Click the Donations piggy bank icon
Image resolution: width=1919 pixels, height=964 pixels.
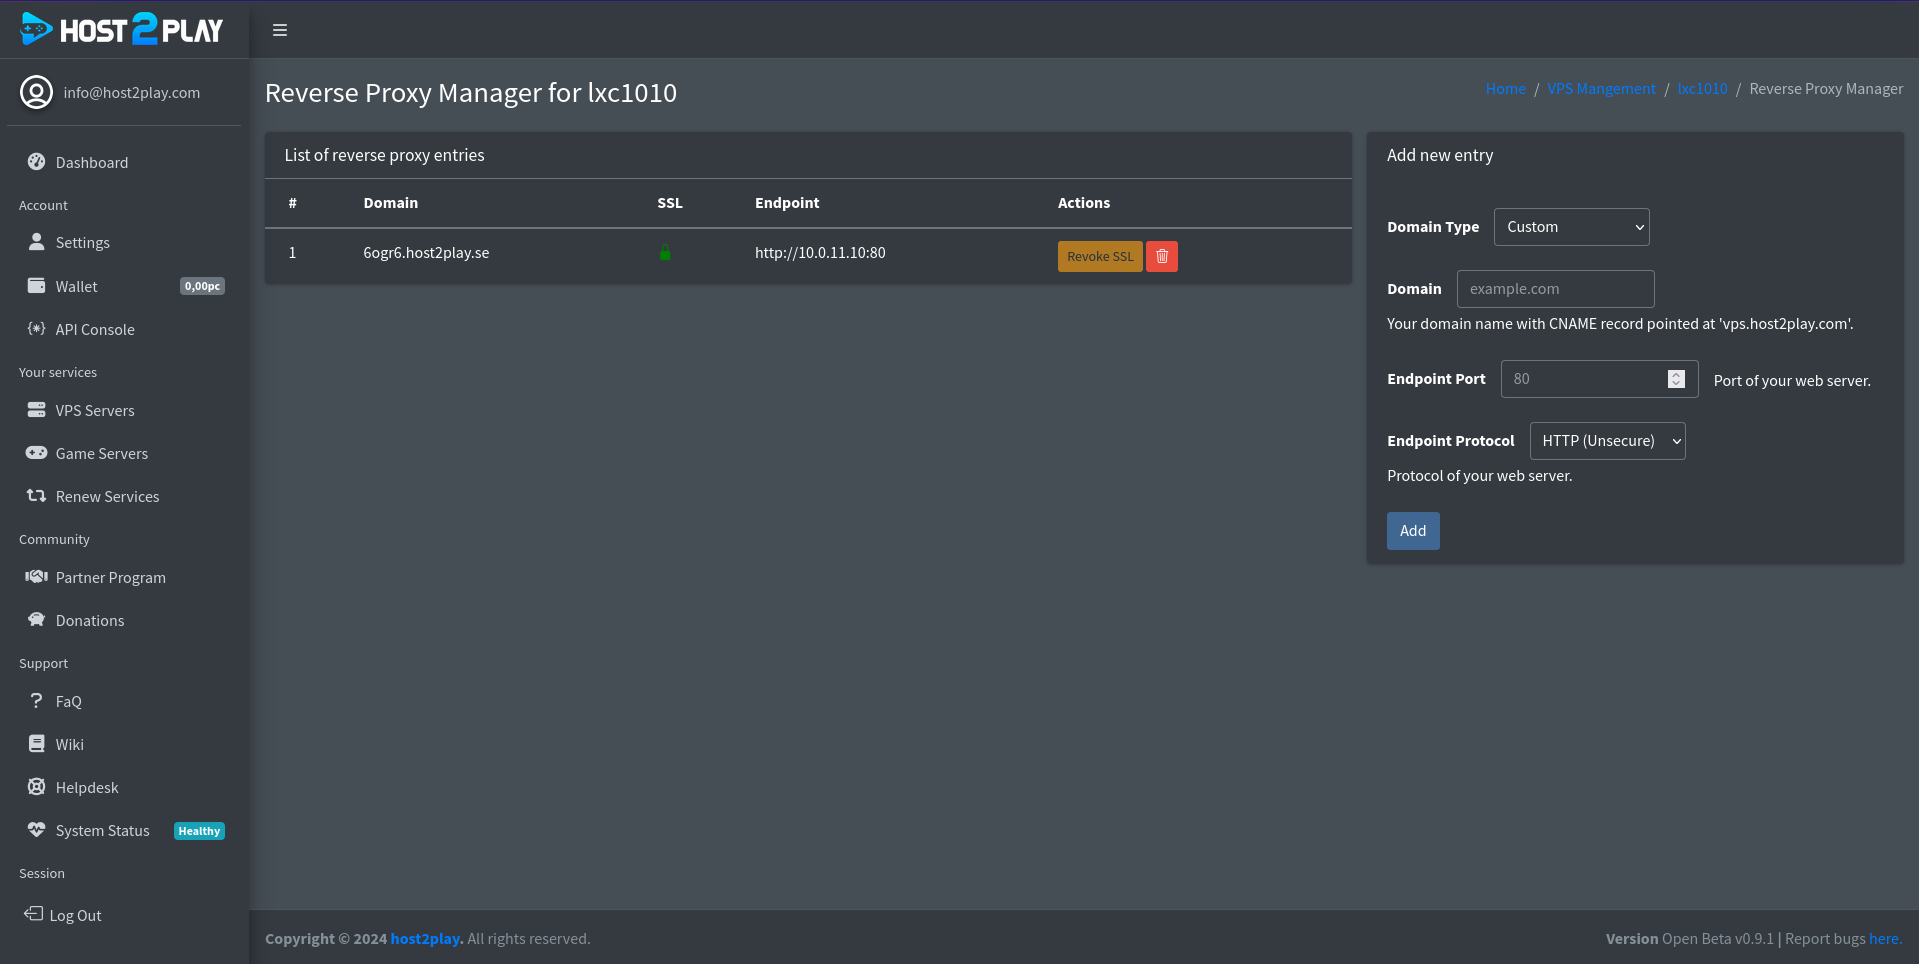pyautogui.click(x=36, y=620)
